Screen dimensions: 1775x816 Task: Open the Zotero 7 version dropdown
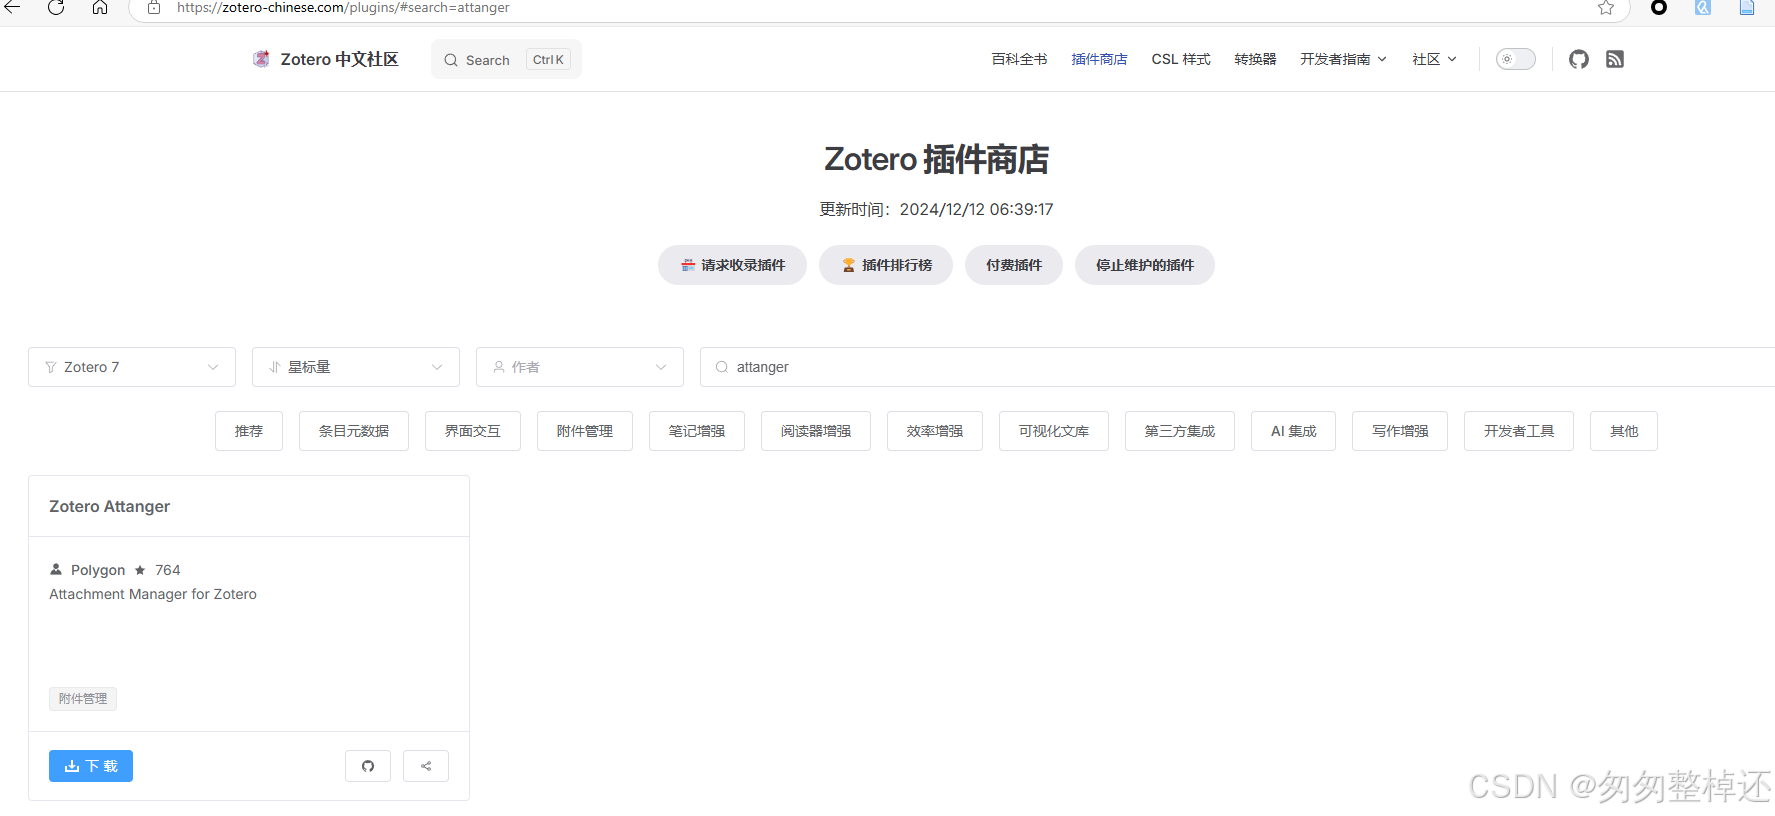[x=132, y=367]
